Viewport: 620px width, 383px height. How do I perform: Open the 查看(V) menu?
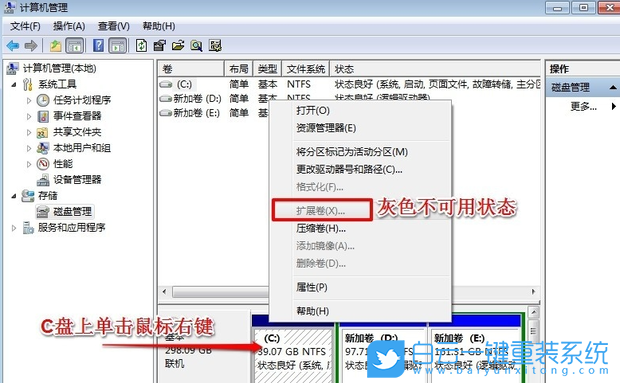(114, 26)
